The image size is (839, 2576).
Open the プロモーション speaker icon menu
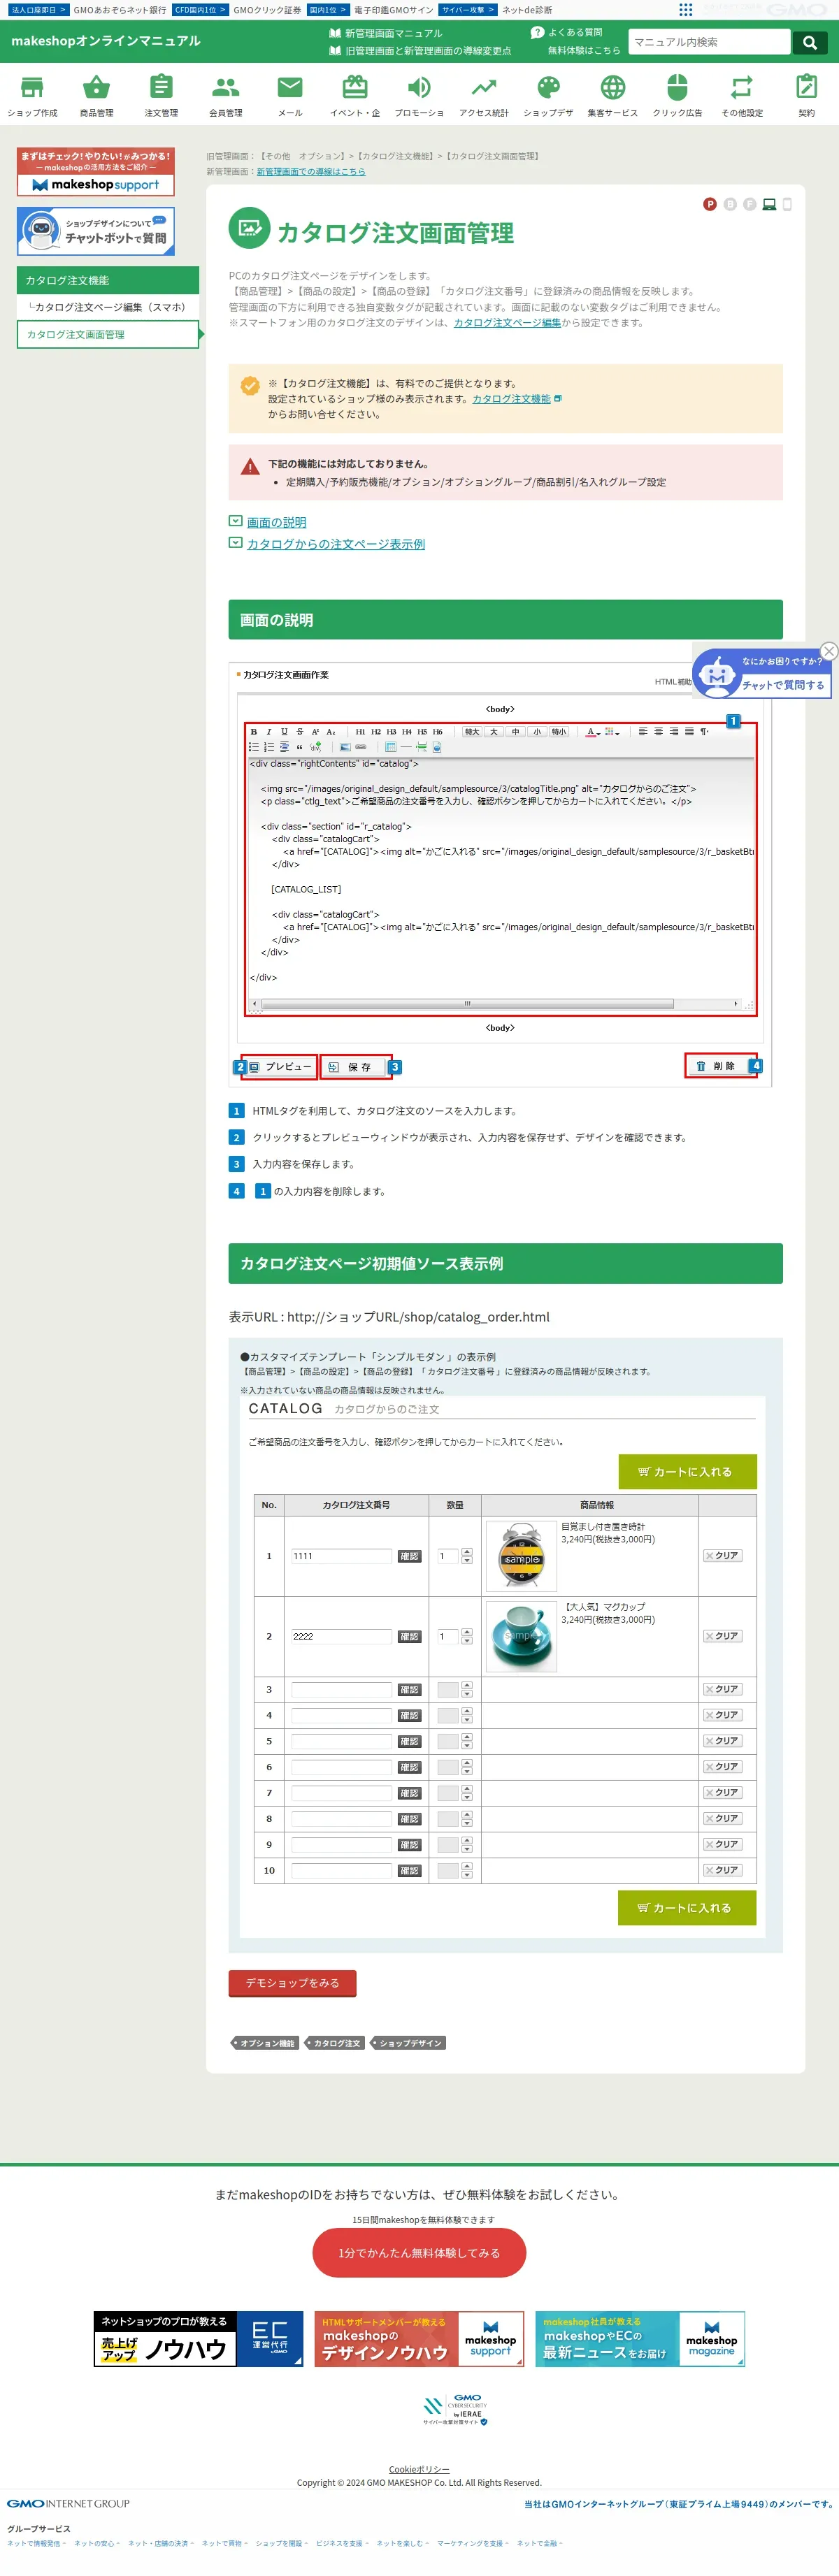(419, 96)
